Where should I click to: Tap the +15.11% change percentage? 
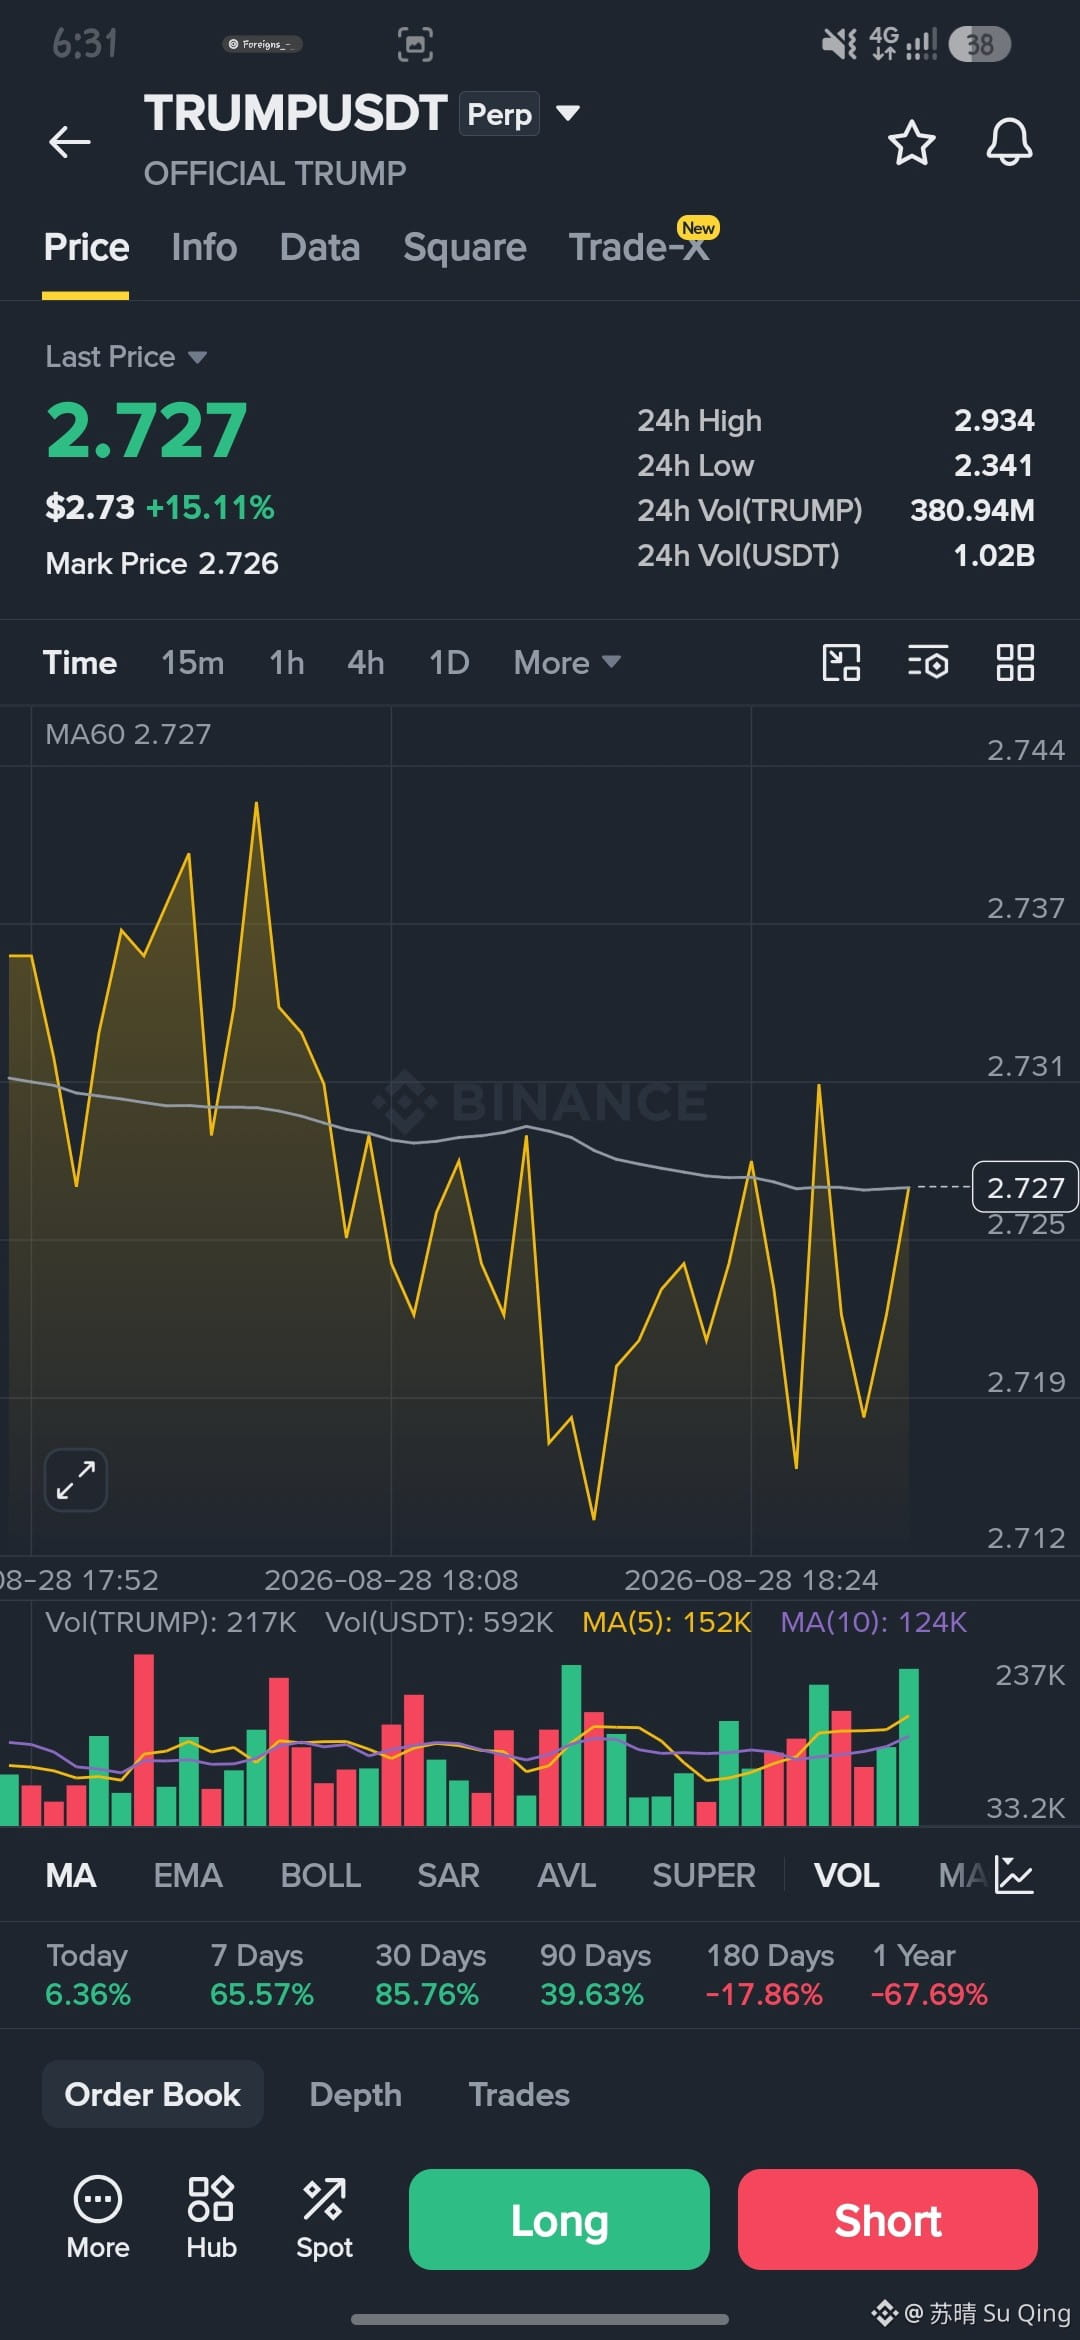pyautogui.click(x=210, y=507)
